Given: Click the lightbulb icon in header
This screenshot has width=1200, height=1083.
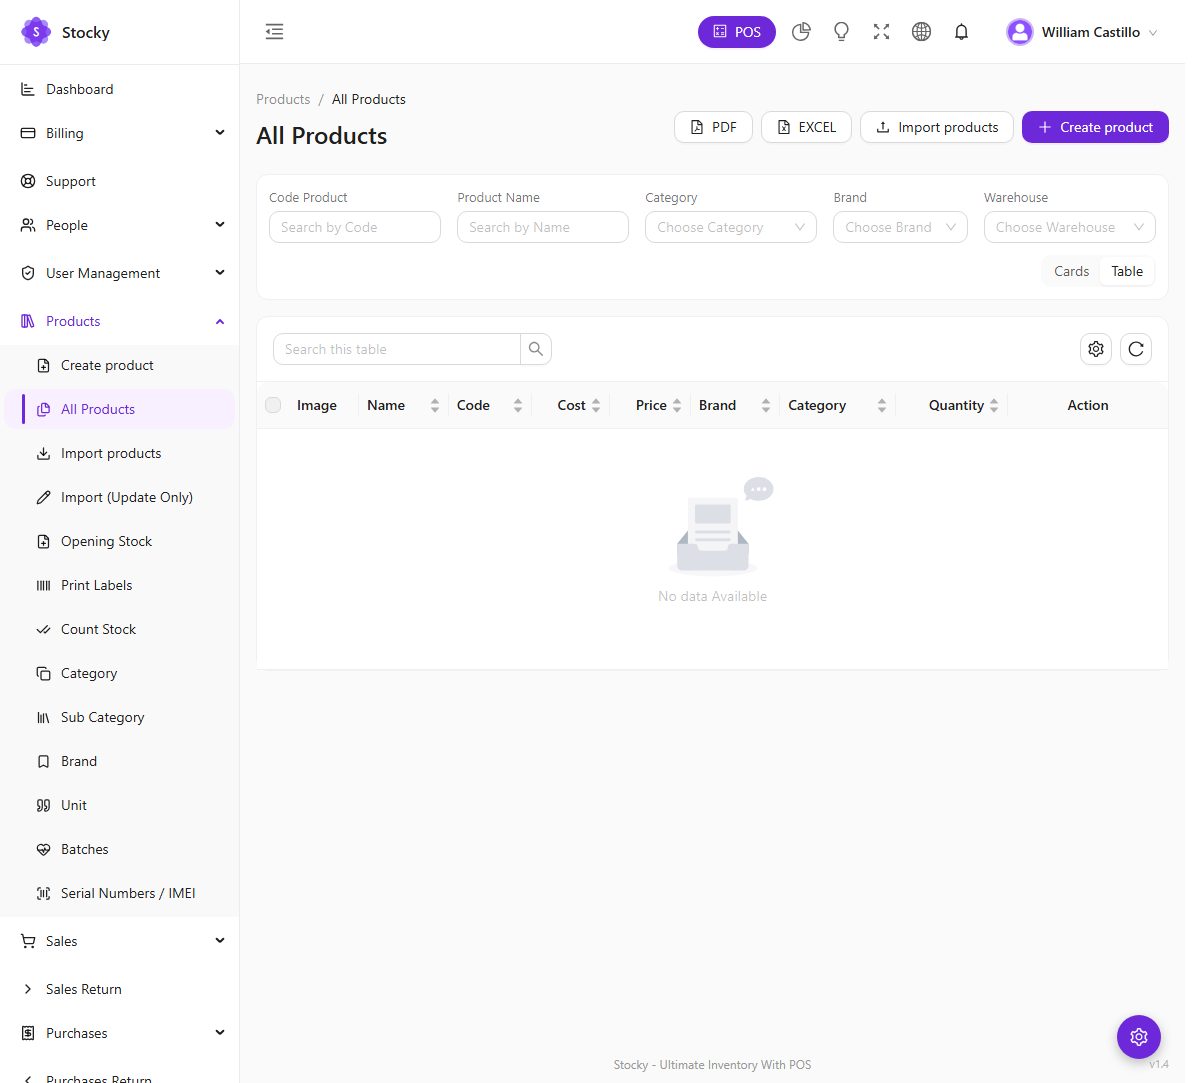Looking at the screenshot, I should [841, 32].
